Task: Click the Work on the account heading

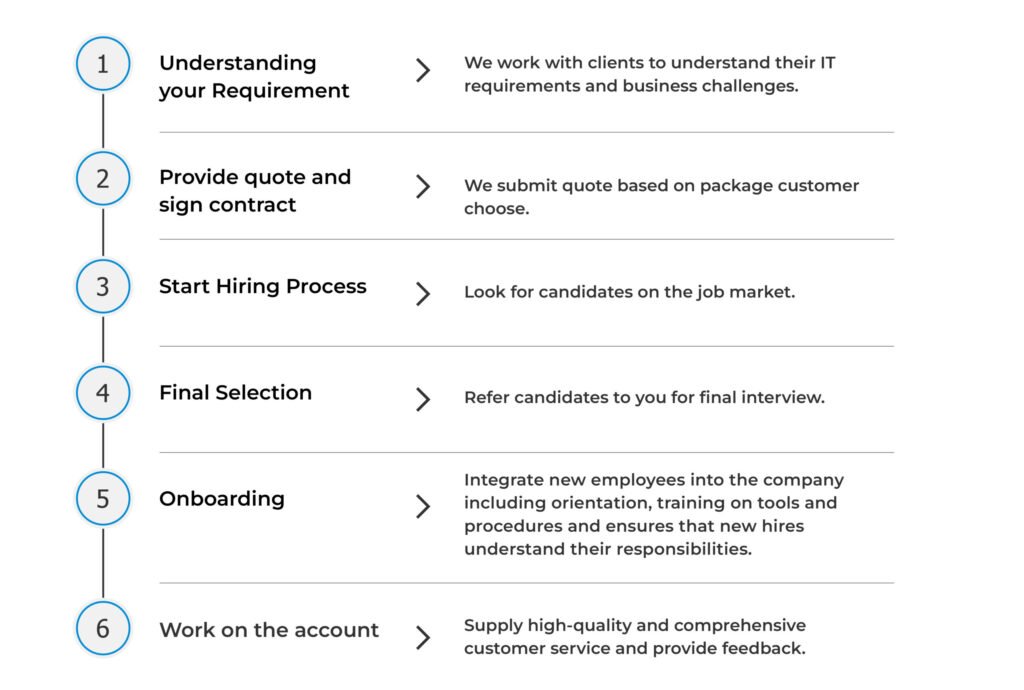Action: [269, 631]
